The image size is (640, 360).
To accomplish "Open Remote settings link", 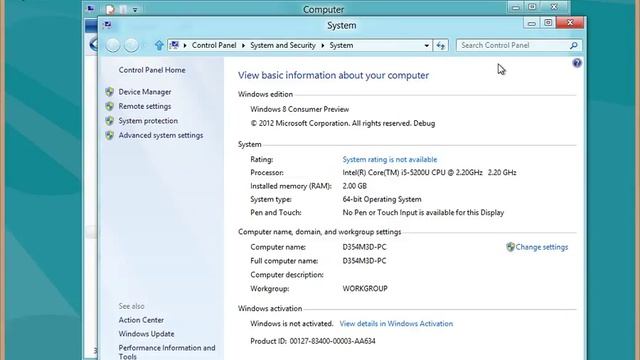I will coord(144,106).
